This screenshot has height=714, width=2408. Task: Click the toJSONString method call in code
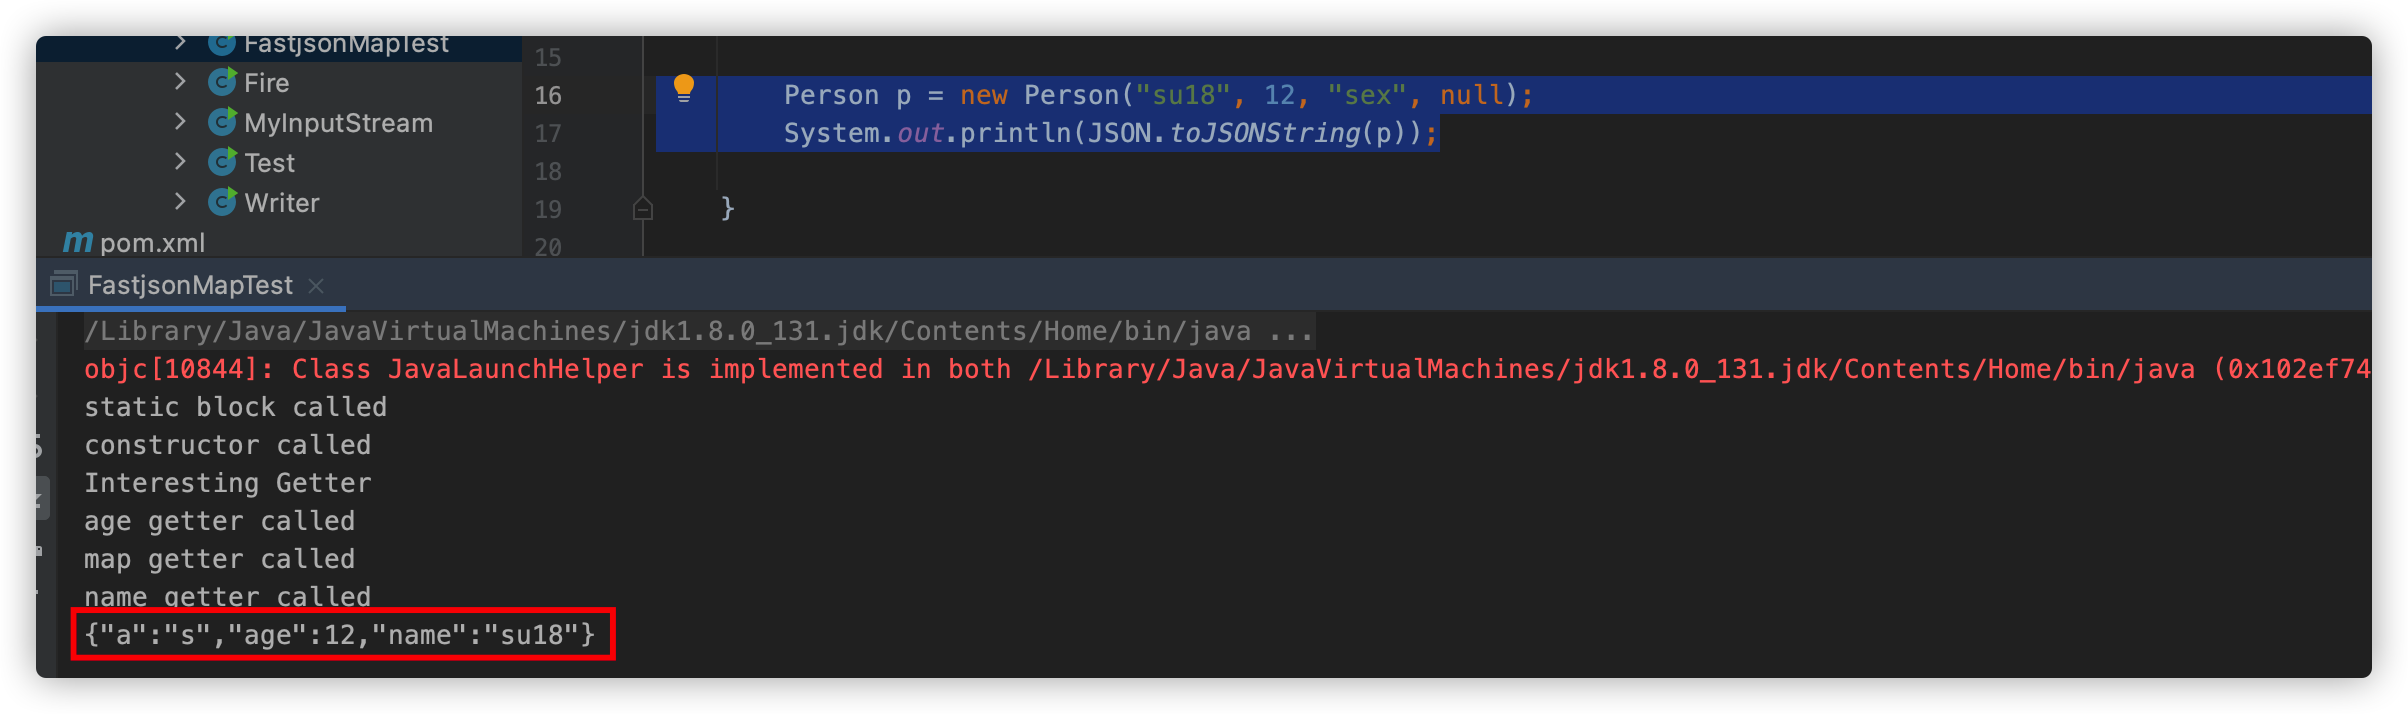tap(1264, 133)
